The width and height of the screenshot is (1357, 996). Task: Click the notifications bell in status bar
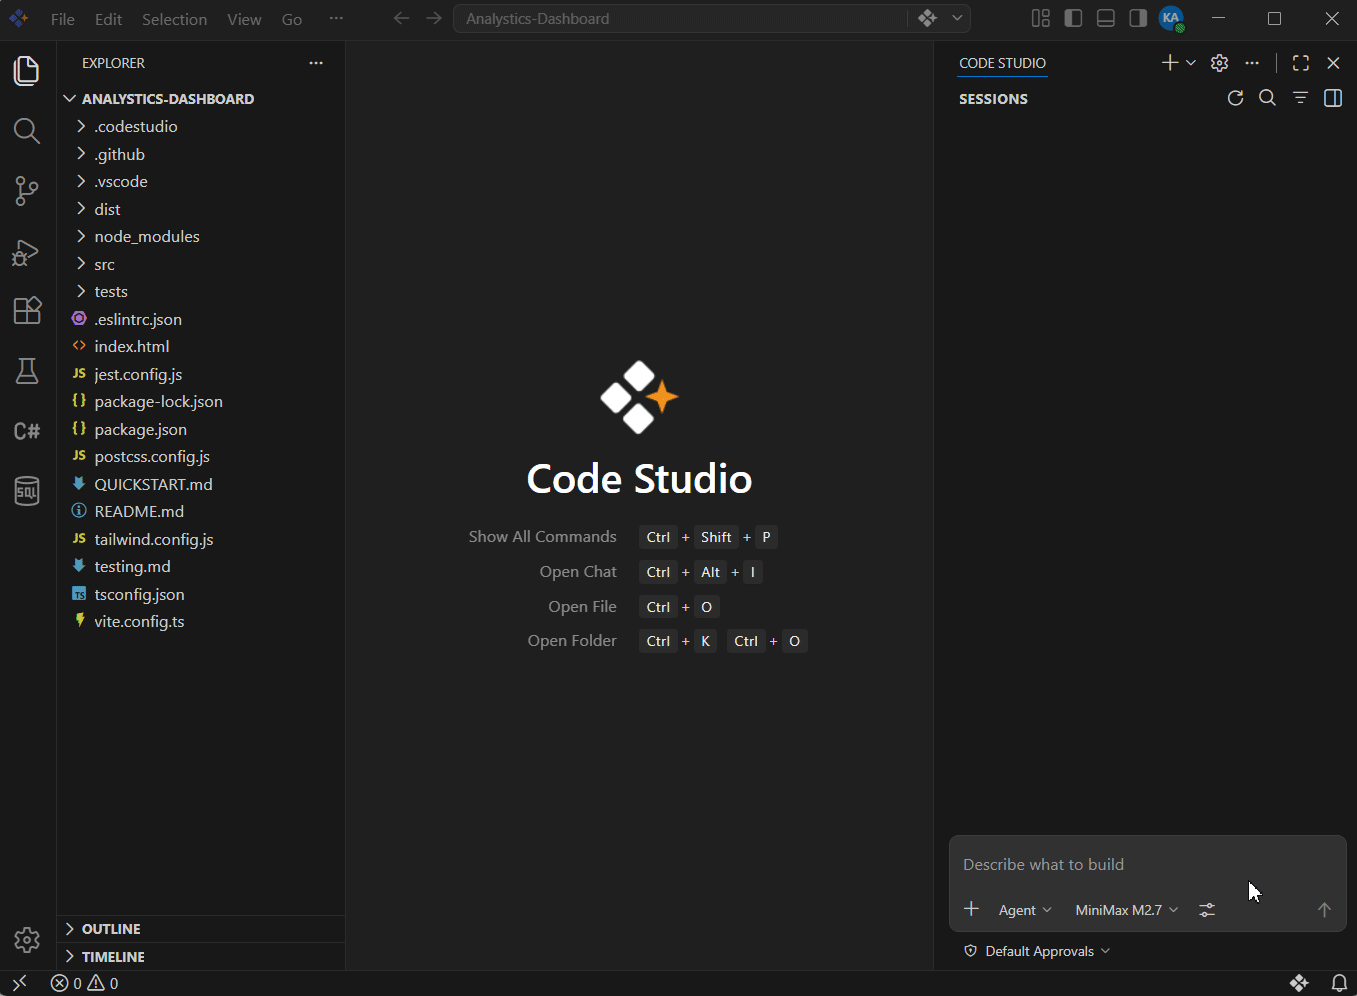click(1339, 983)
